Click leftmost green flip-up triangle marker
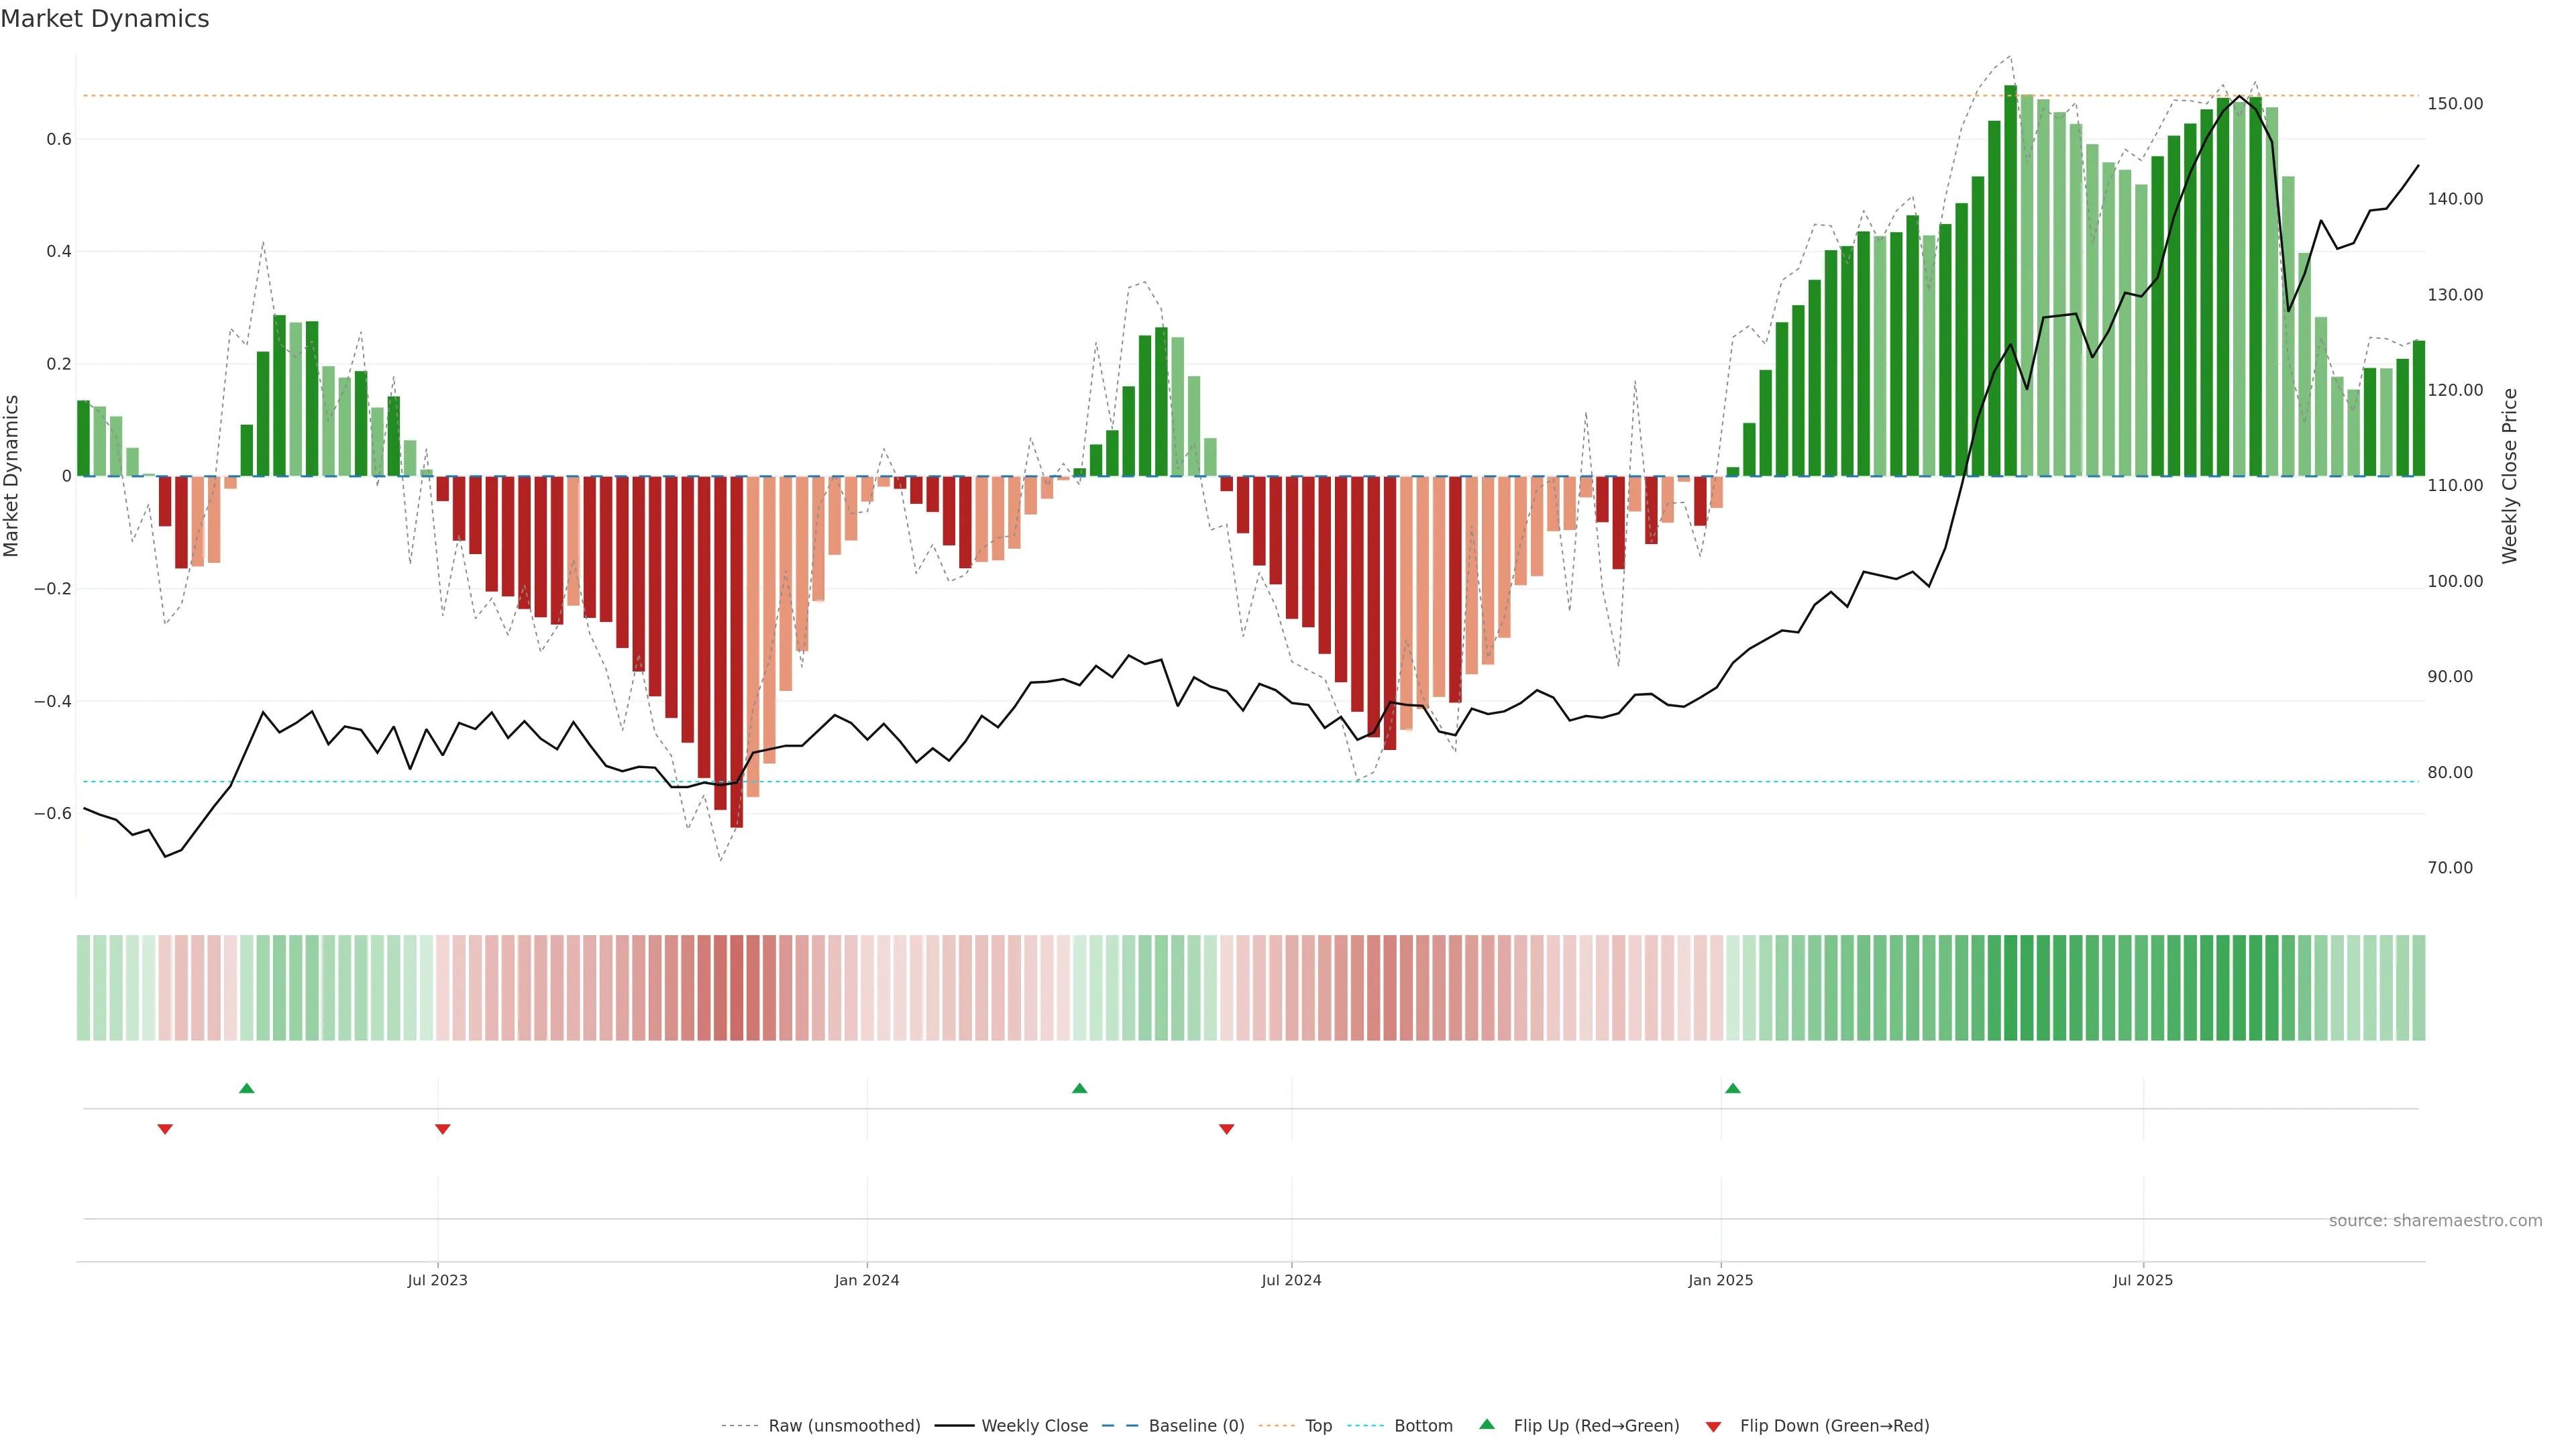This screenshot has height=1449, width=2576. click(x=247, y=1088)
